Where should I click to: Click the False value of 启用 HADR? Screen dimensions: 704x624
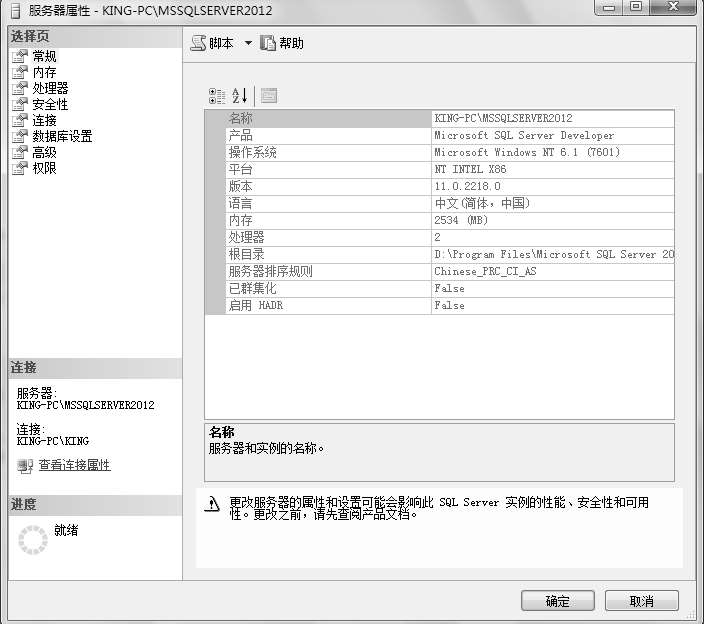449,306
